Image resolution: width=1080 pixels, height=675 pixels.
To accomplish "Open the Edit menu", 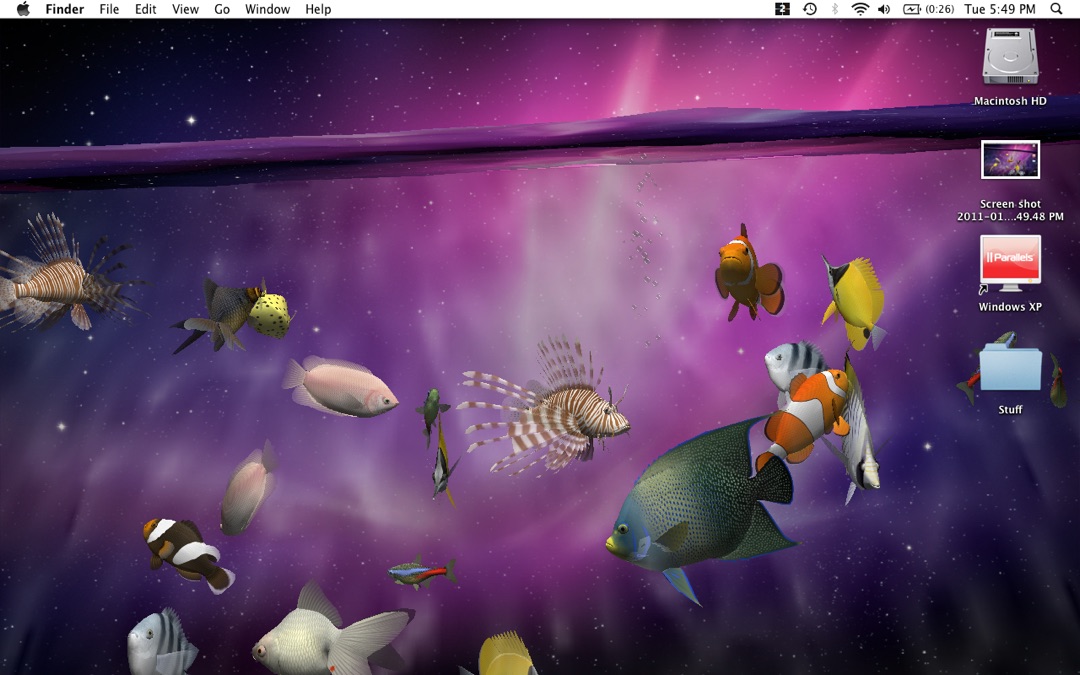I will (145, 9).
